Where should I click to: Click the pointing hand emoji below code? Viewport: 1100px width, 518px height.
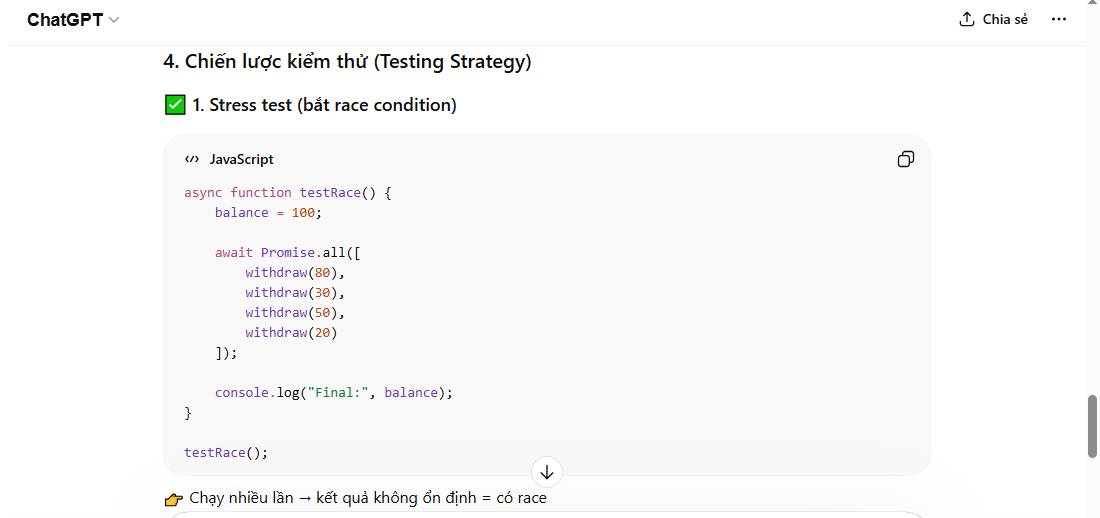pos(174,498)
